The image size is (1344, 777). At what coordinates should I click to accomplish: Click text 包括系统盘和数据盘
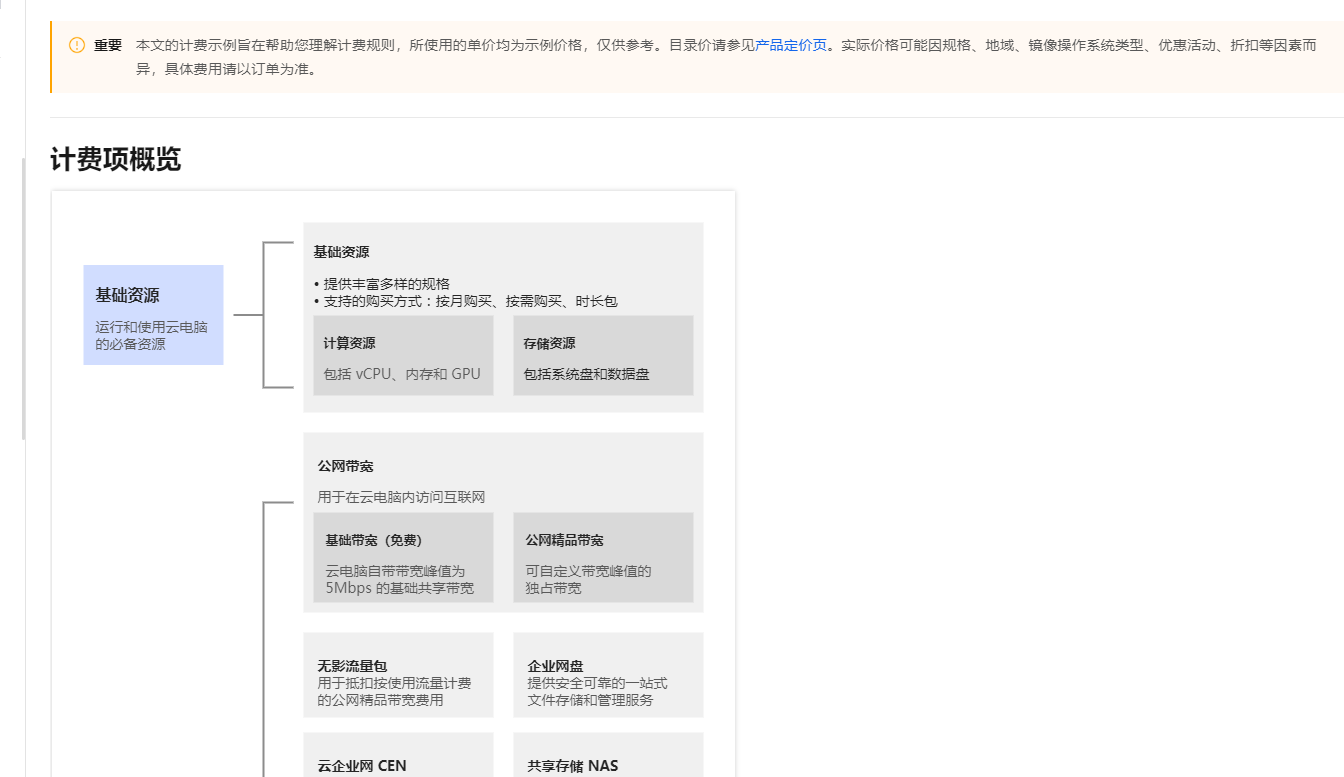586,374
